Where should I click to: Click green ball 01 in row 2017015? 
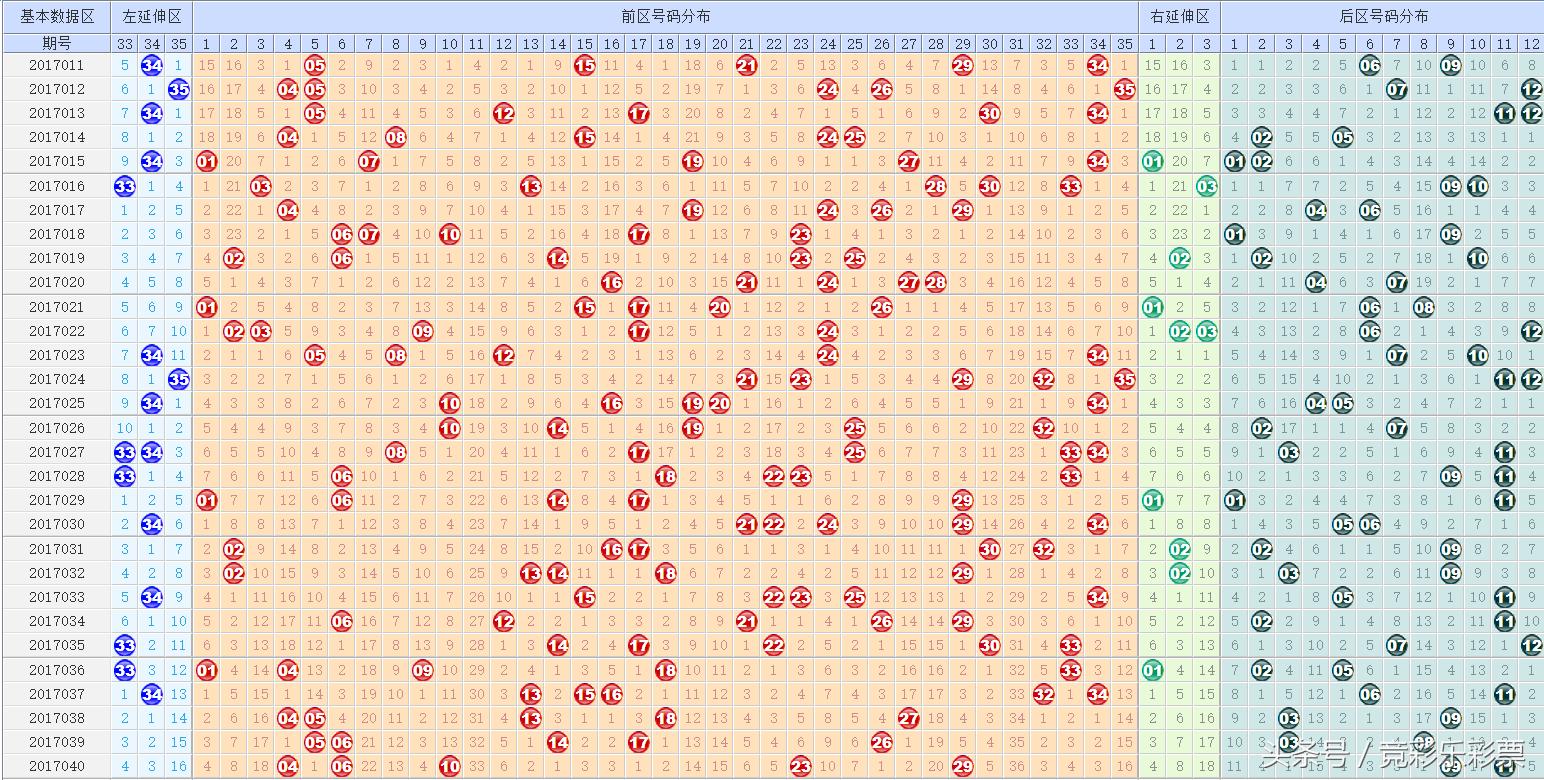click(x=1152, y=161)
